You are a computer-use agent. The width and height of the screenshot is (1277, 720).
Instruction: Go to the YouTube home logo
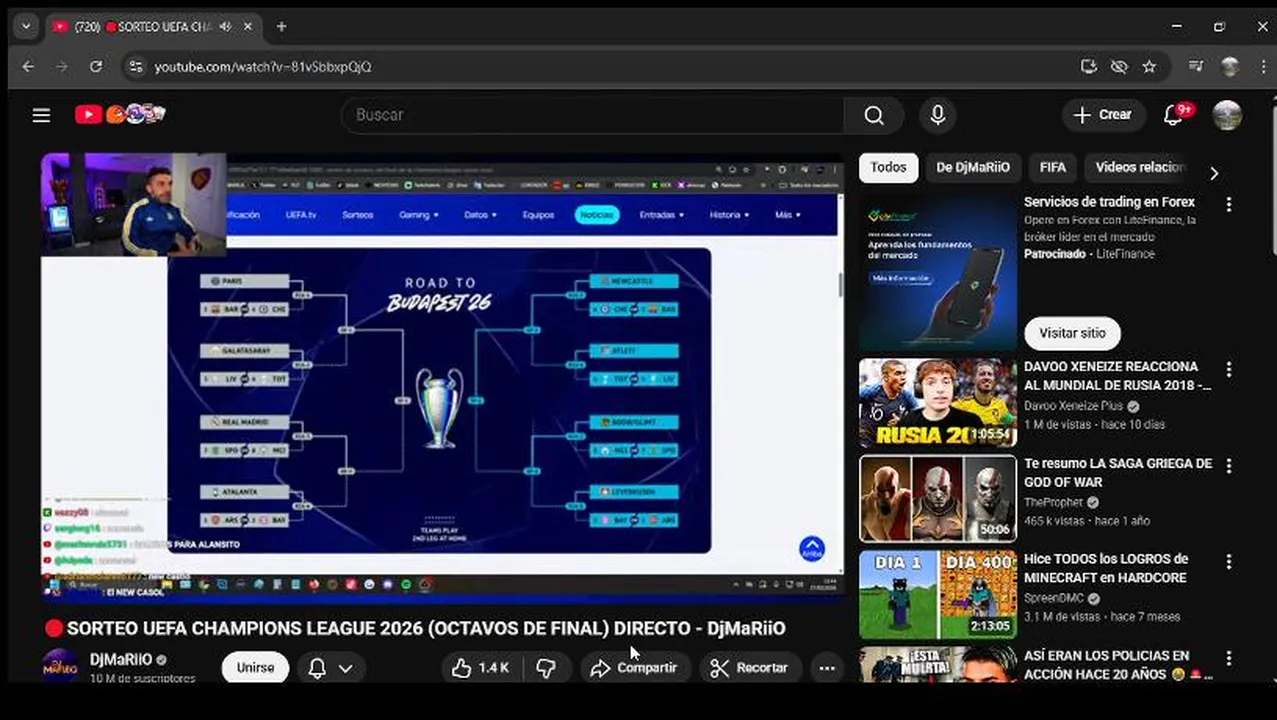click(x=120, y=115)
